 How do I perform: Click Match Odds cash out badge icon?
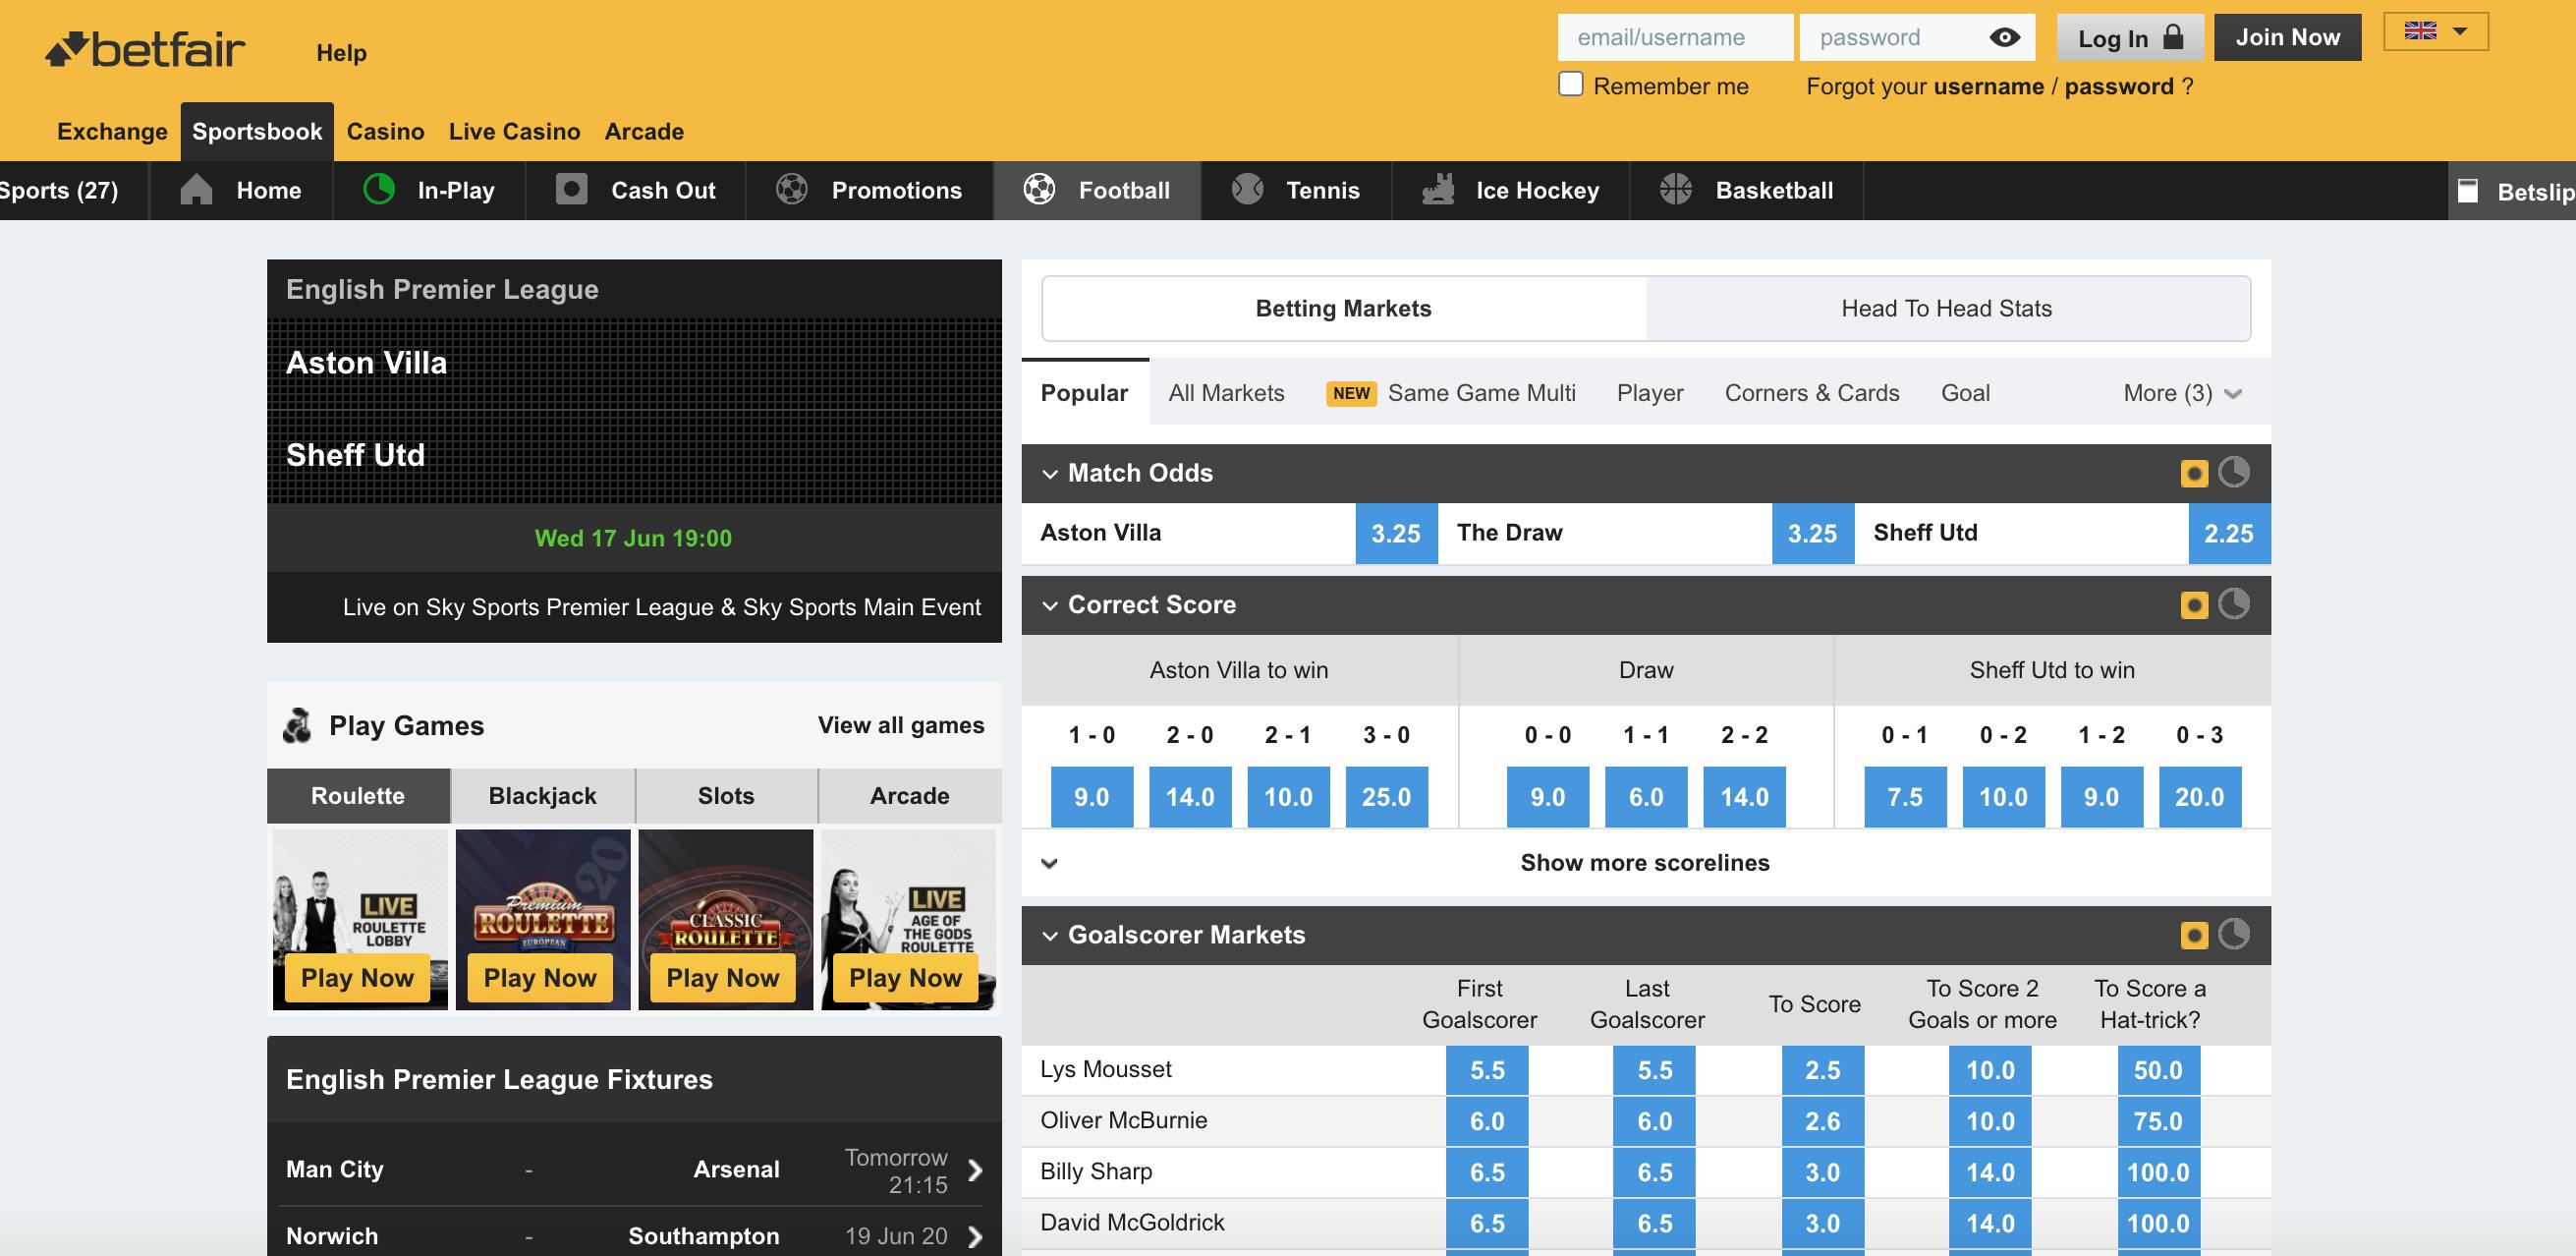click(x=2194, y=473)
